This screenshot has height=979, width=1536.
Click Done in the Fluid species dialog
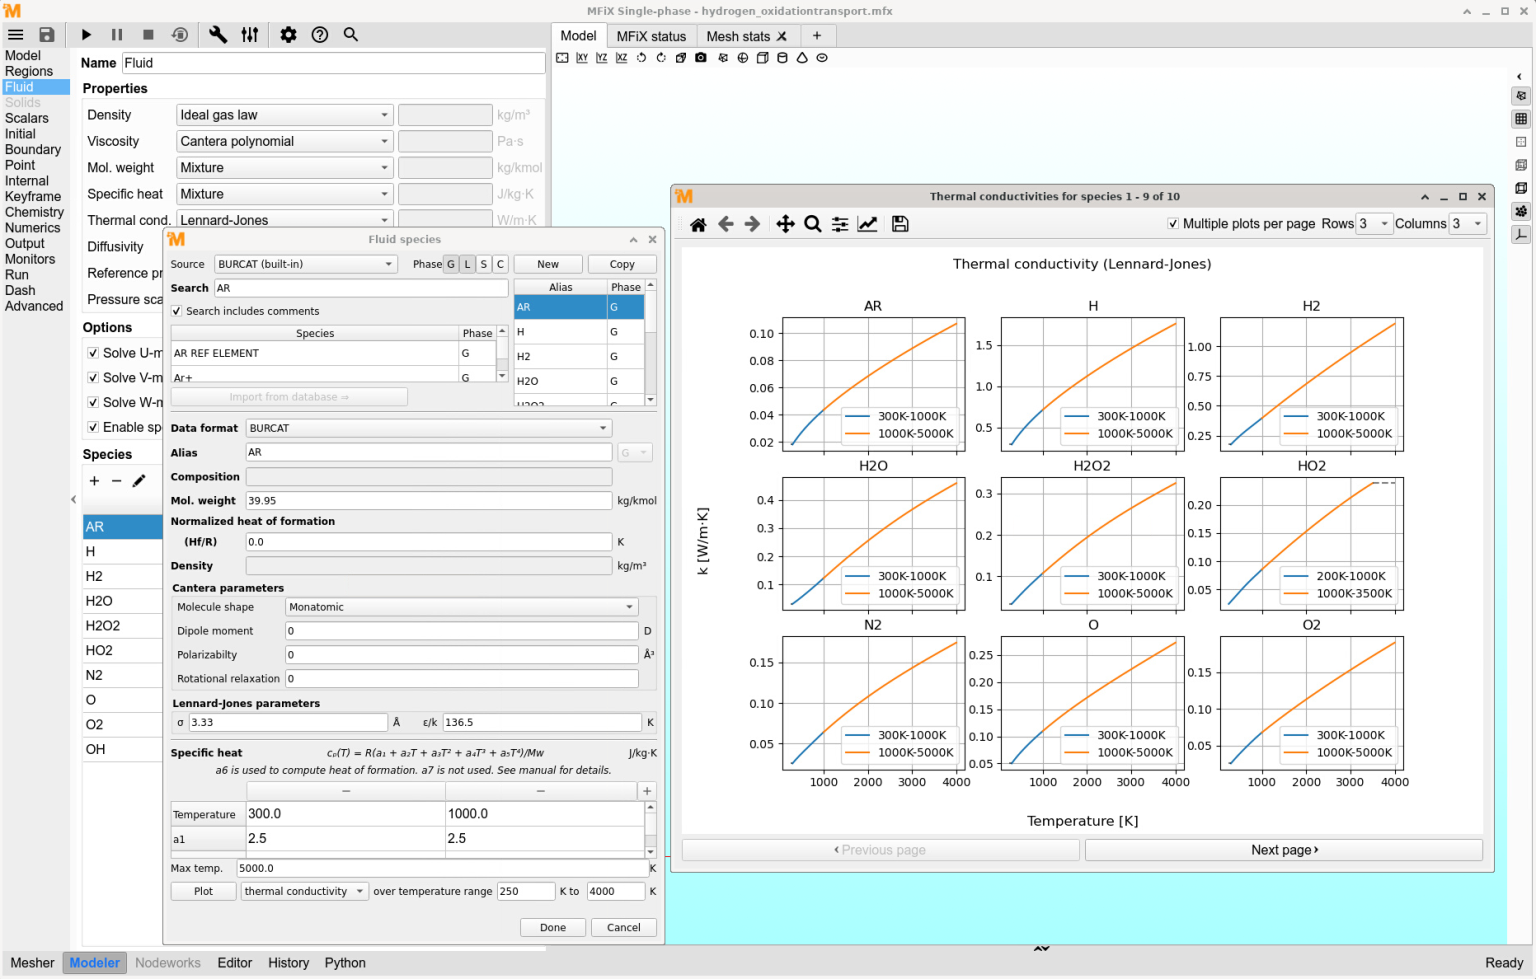coord(552,927)
